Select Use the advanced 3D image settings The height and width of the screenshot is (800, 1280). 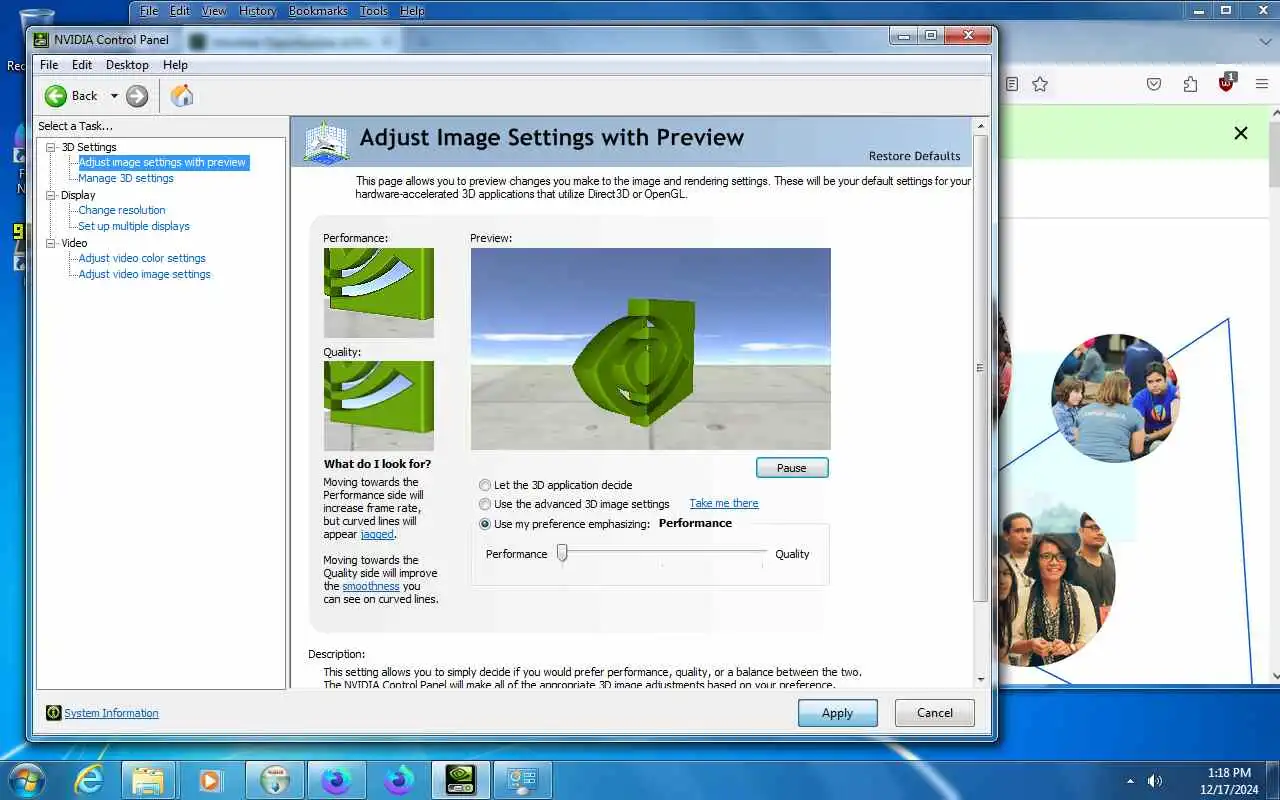(485, 504)
